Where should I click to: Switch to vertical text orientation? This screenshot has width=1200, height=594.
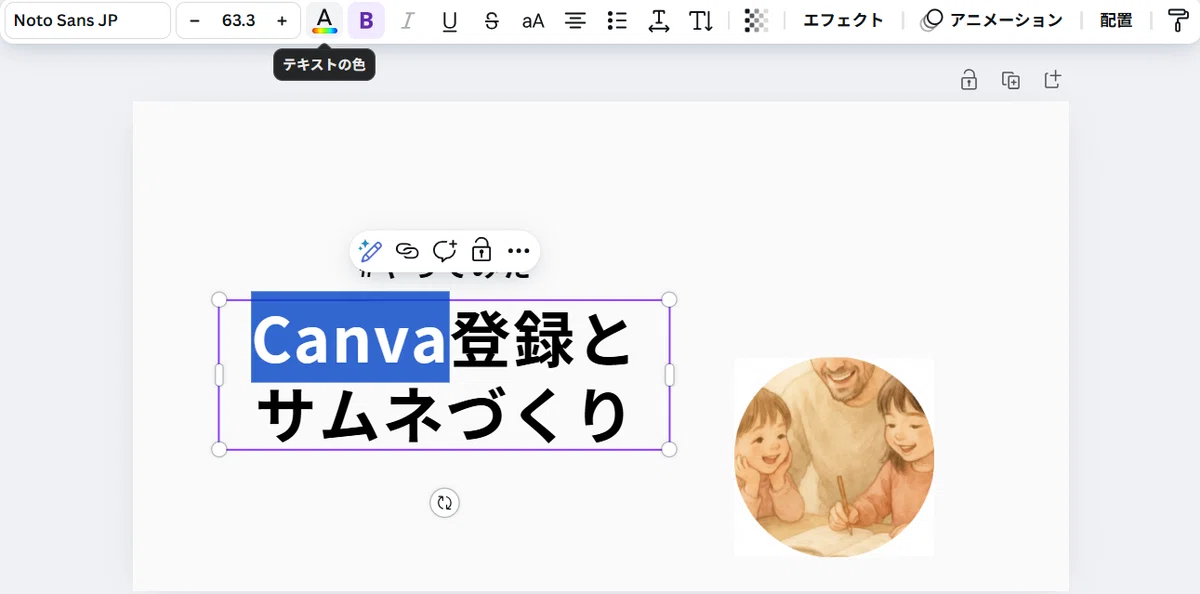coord(701,20)
